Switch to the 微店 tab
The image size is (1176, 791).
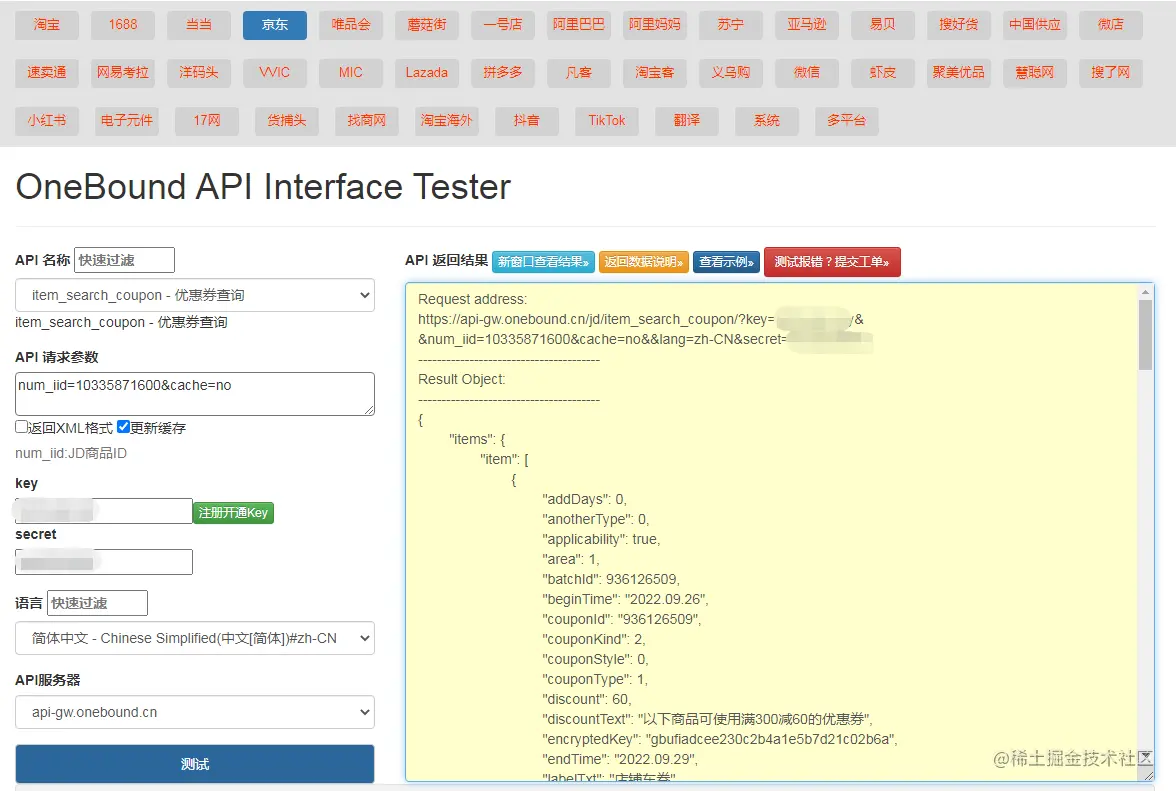tap(1111, 25)
